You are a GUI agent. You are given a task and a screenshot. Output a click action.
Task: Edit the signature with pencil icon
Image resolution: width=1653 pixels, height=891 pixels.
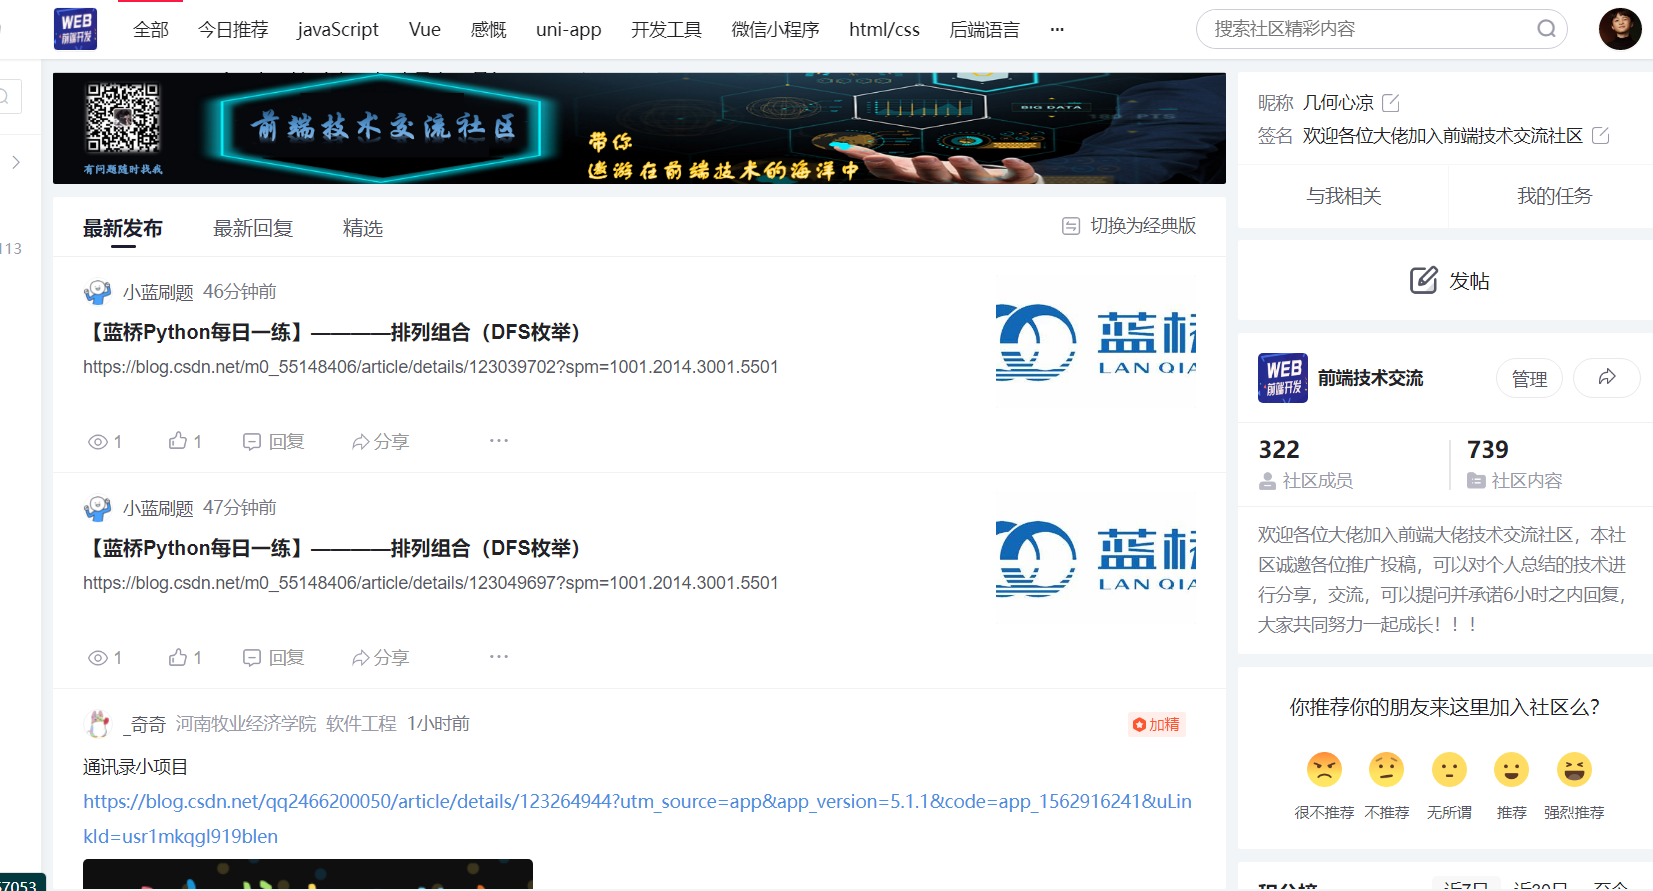[1601, 135]
